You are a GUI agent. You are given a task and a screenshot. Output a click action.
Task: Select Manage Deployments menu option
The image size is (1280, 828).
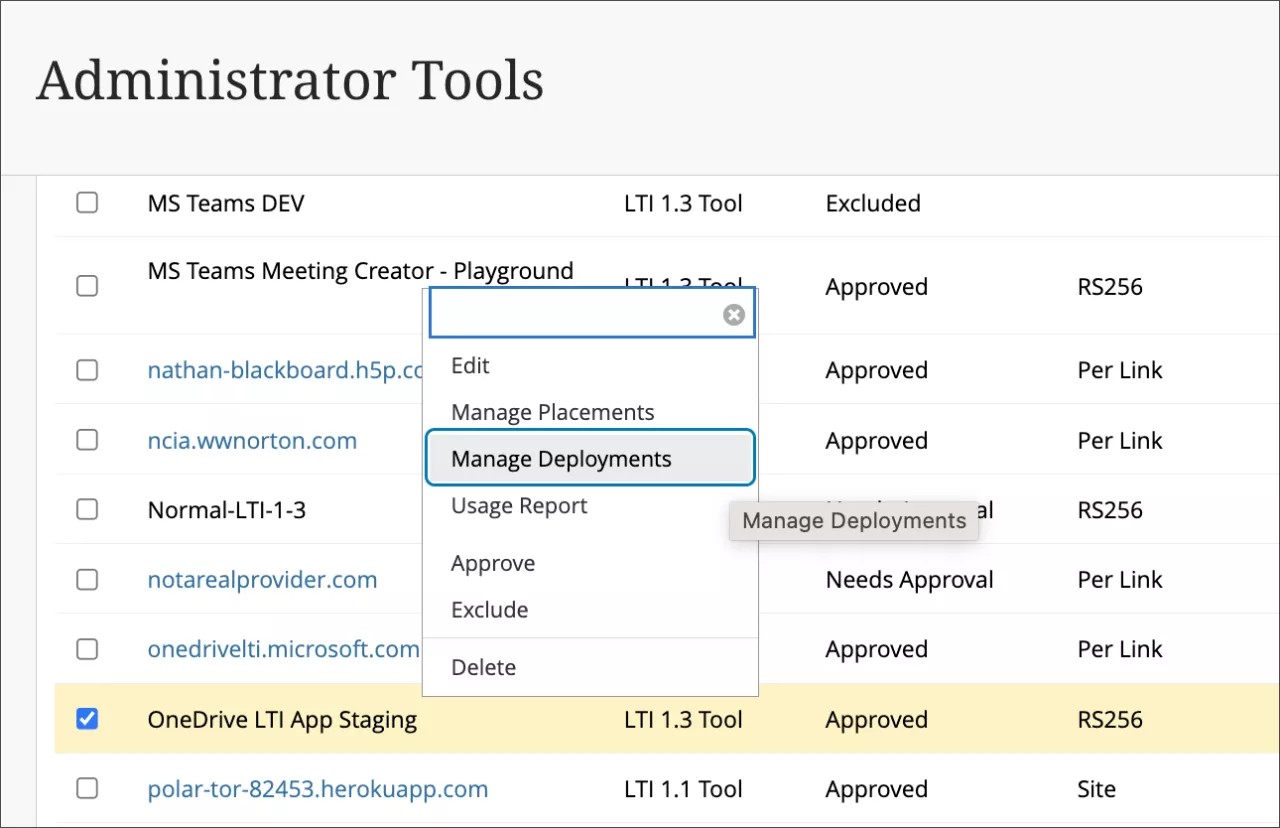click(561, 458)
